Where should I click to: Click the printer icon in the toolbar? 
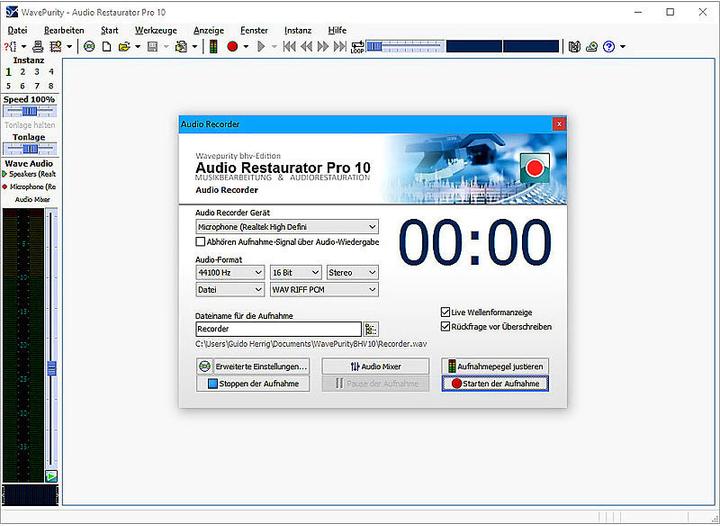[38, 46]
